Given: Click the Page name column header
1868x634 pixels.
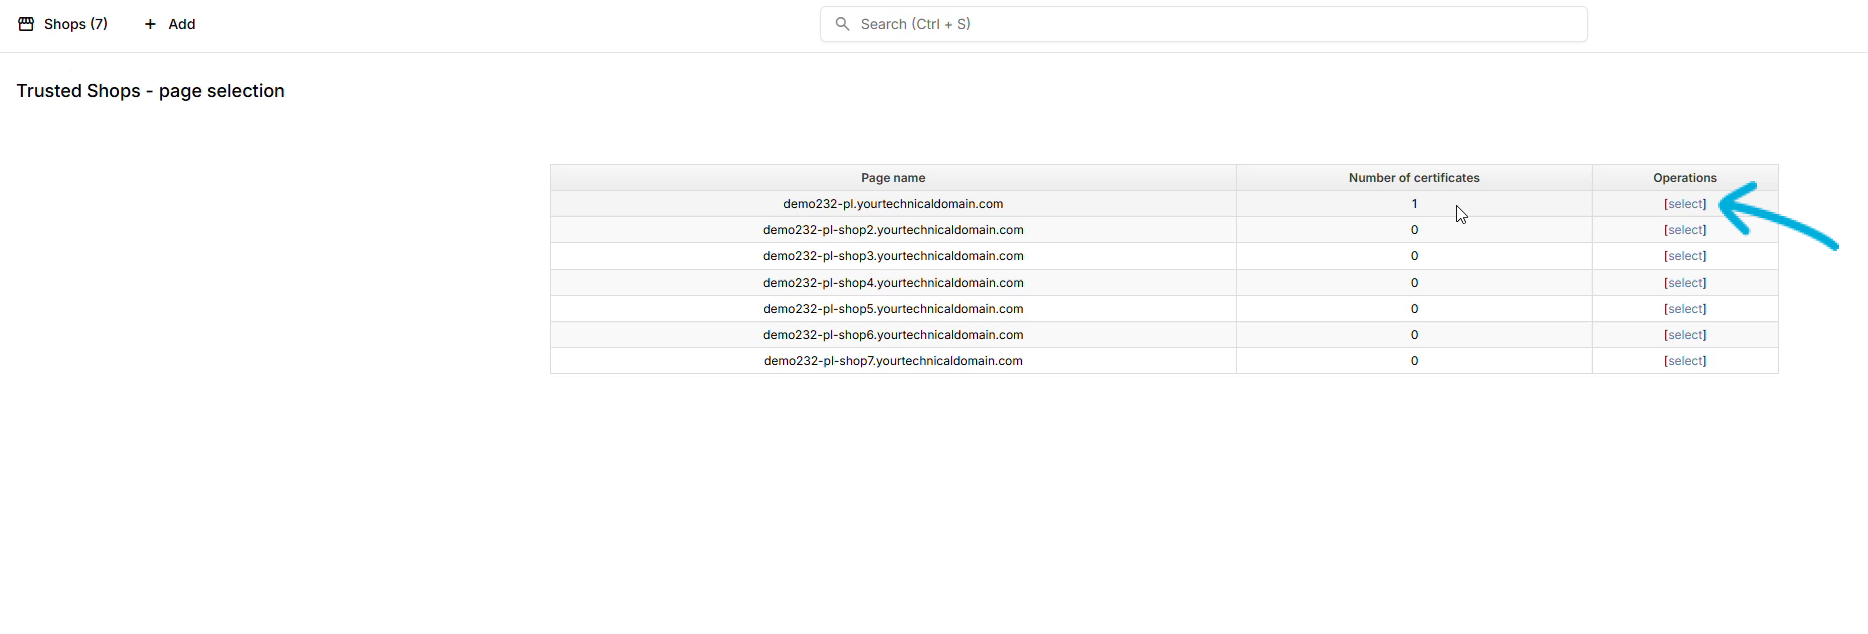Looking at the screenshot, I should (893, 178).
